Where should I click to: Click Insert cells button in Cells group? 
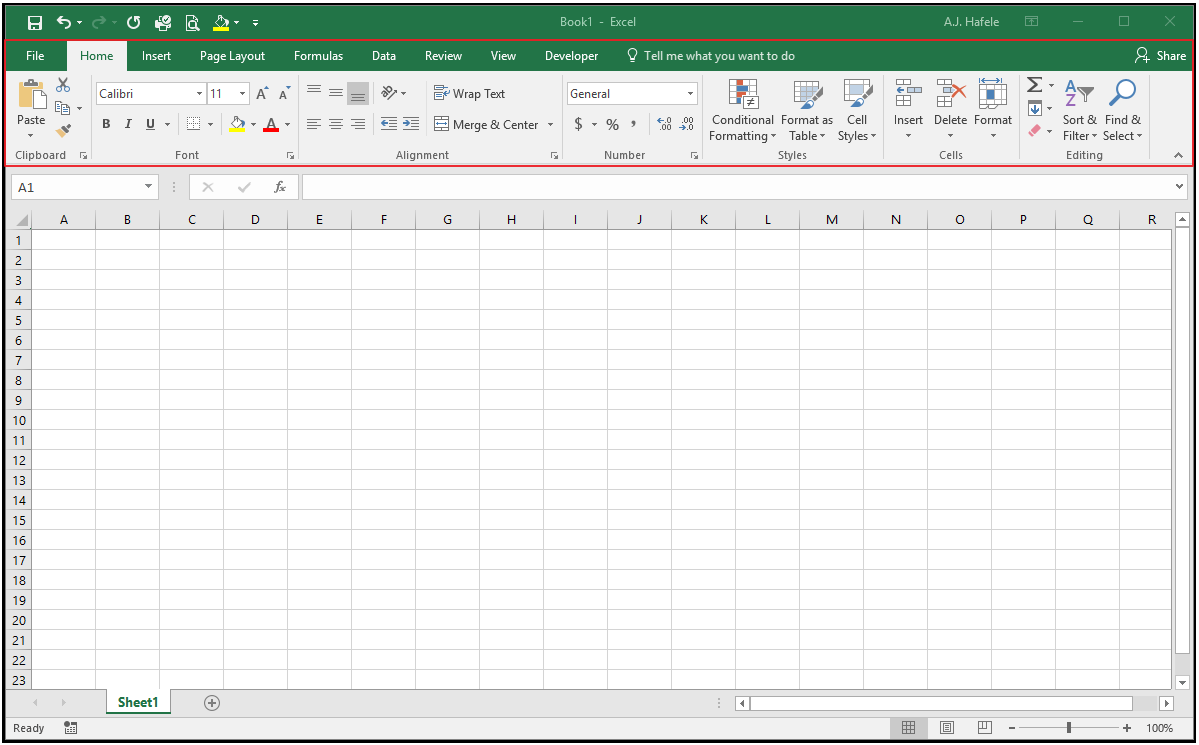pyautogui.click(x=908, y=109)
